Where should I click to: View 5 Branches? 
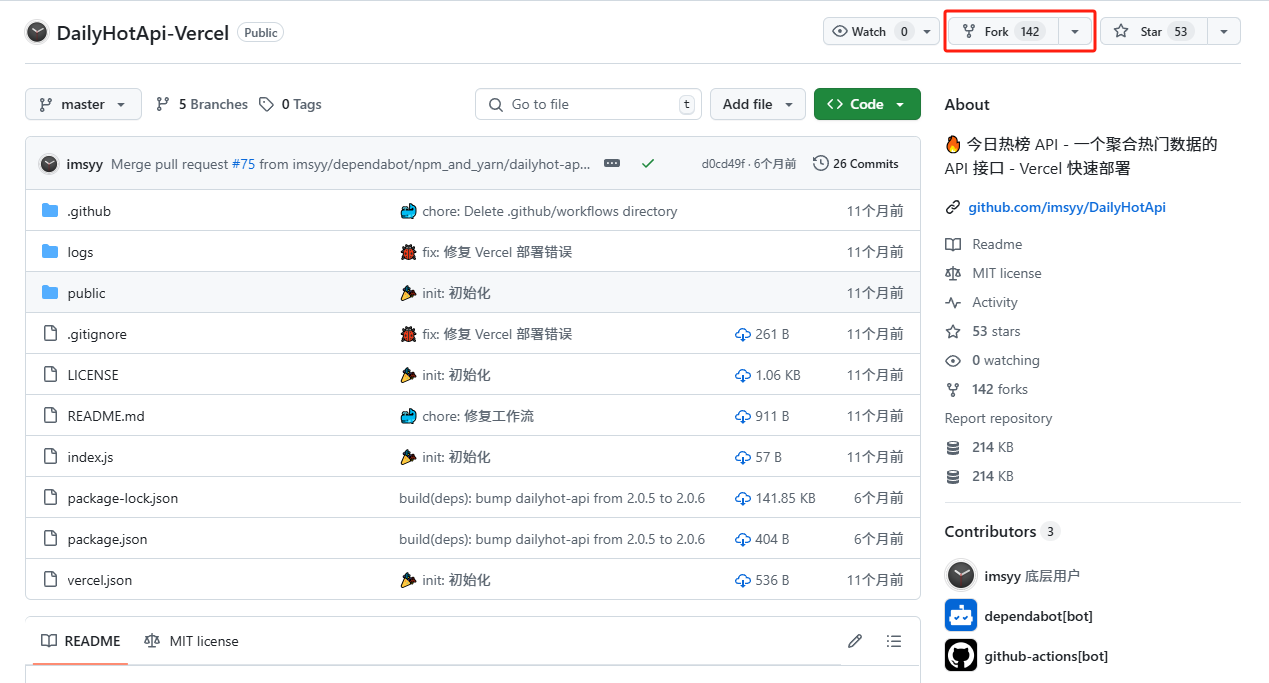click(202, 104)
